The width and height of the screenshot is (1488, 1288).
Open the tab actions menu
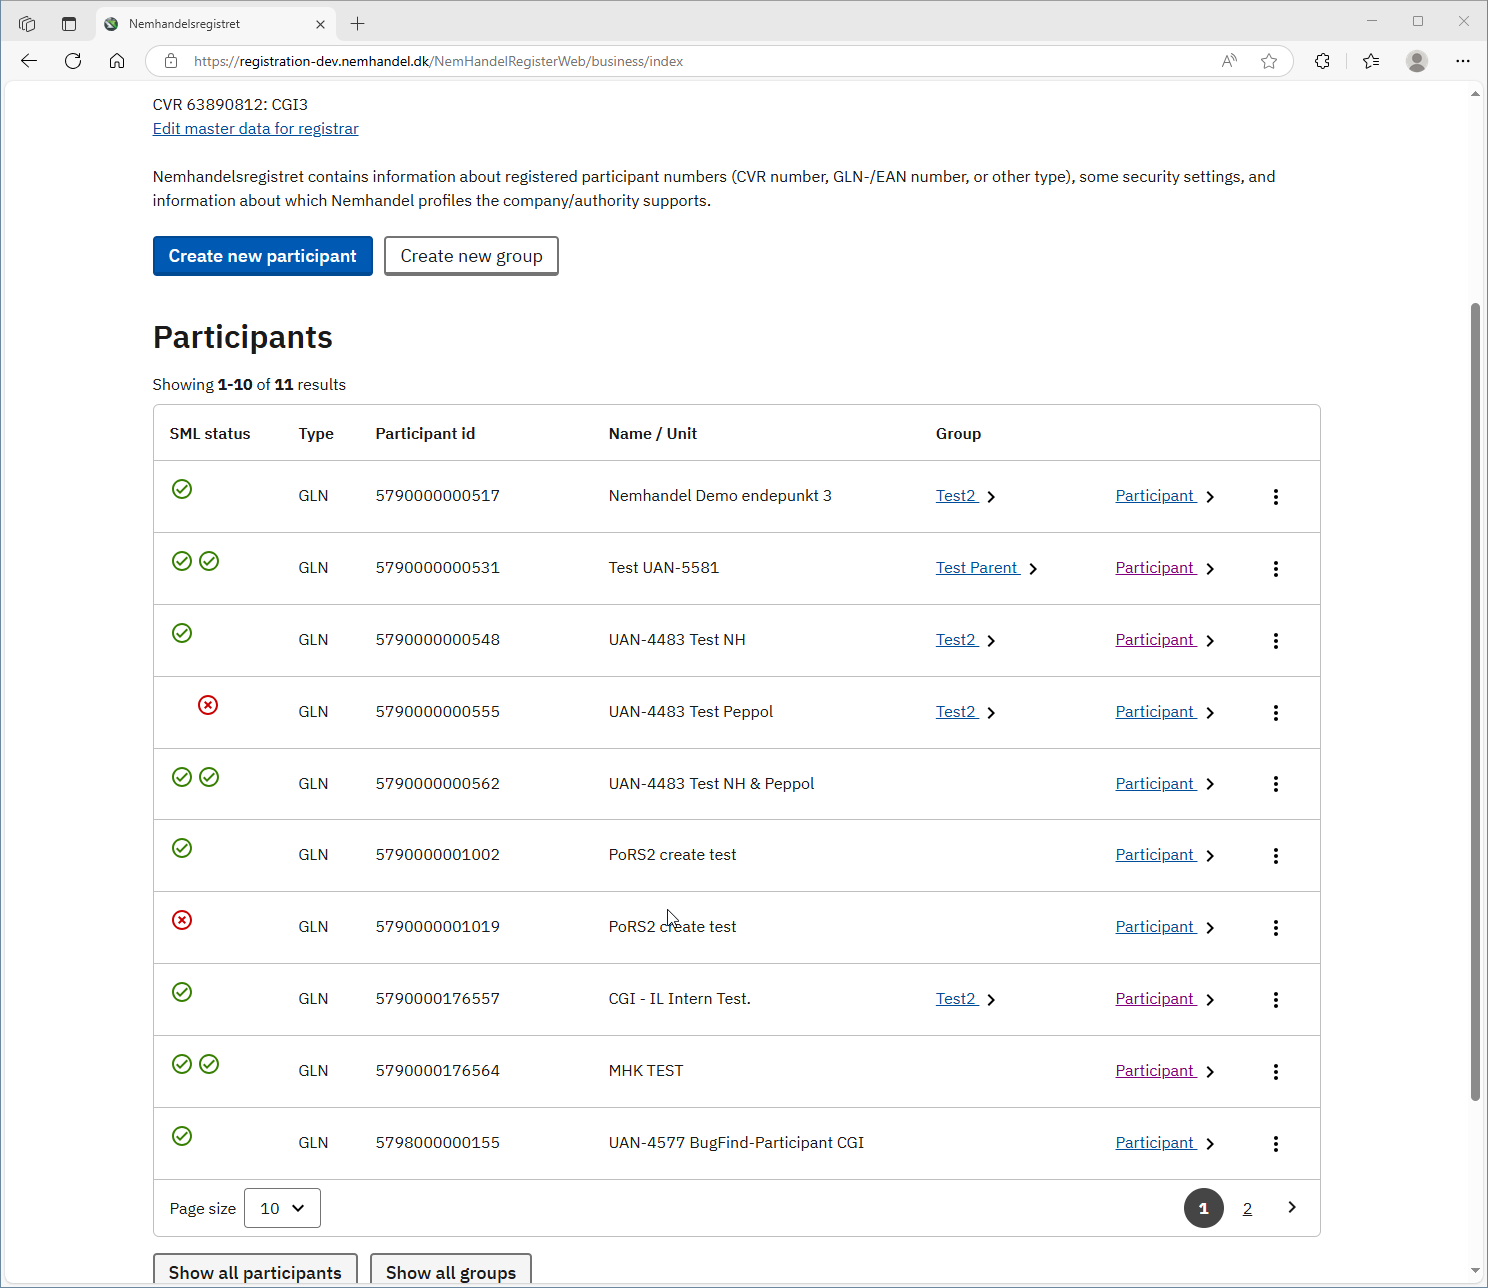(69, 23)
